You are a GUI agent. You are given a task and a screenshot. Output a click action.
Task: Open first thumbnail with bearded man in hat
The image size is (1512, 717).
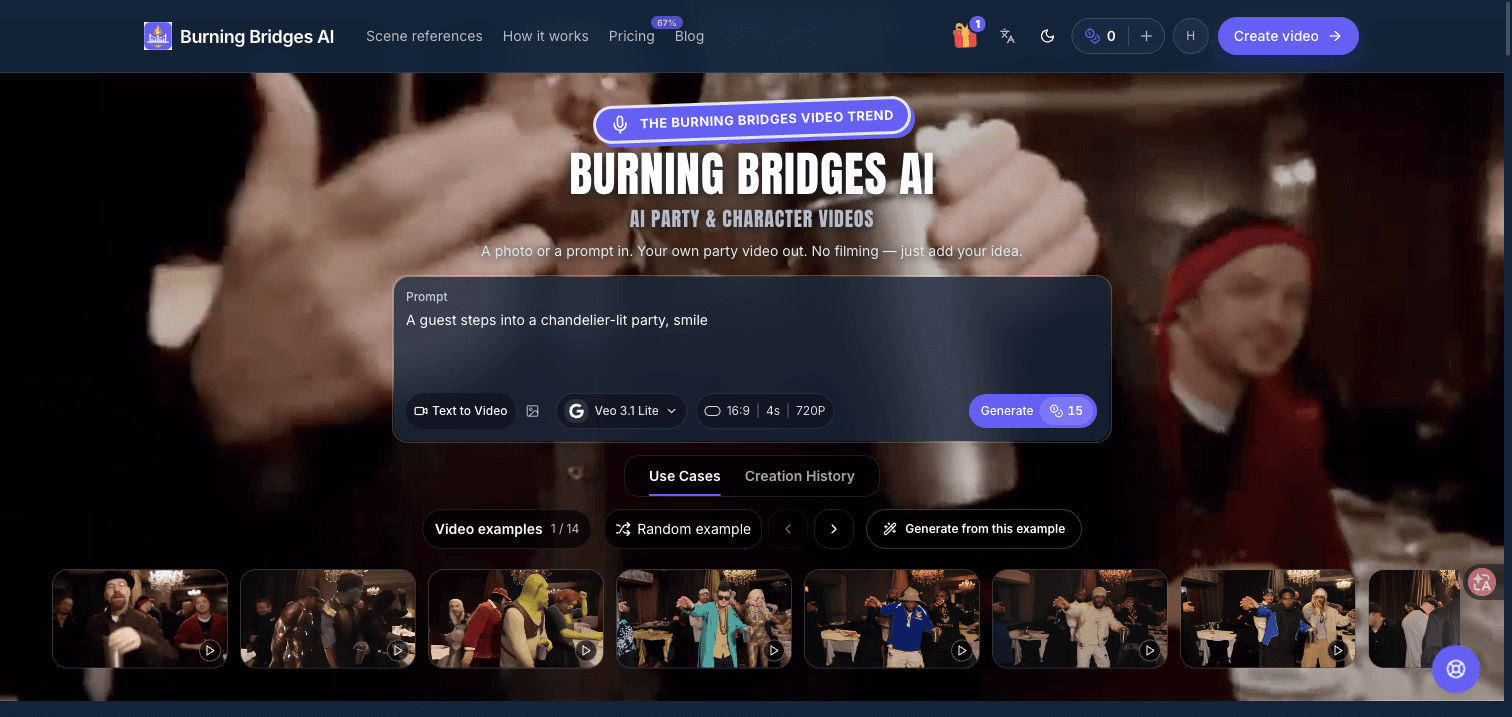point(140,618)
